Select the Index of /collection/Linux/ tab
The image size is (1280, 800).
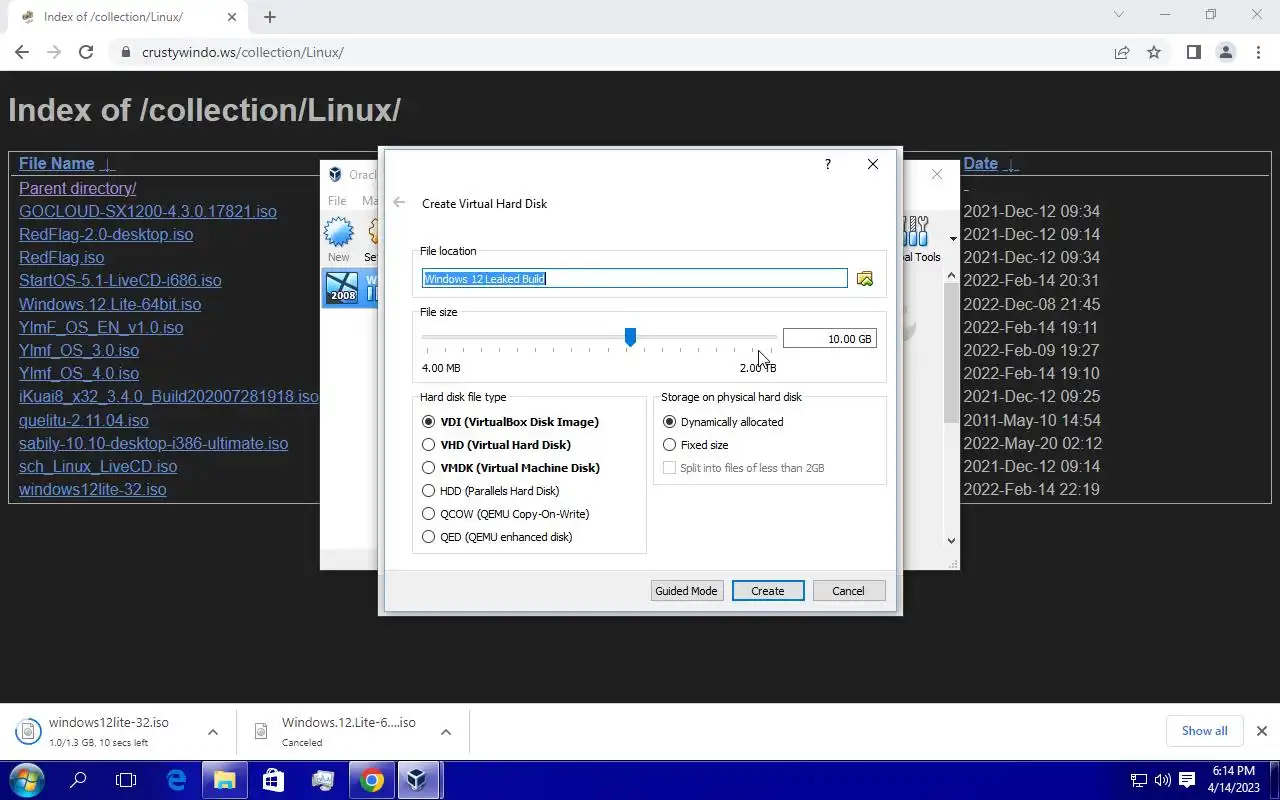tap(126, 17)
